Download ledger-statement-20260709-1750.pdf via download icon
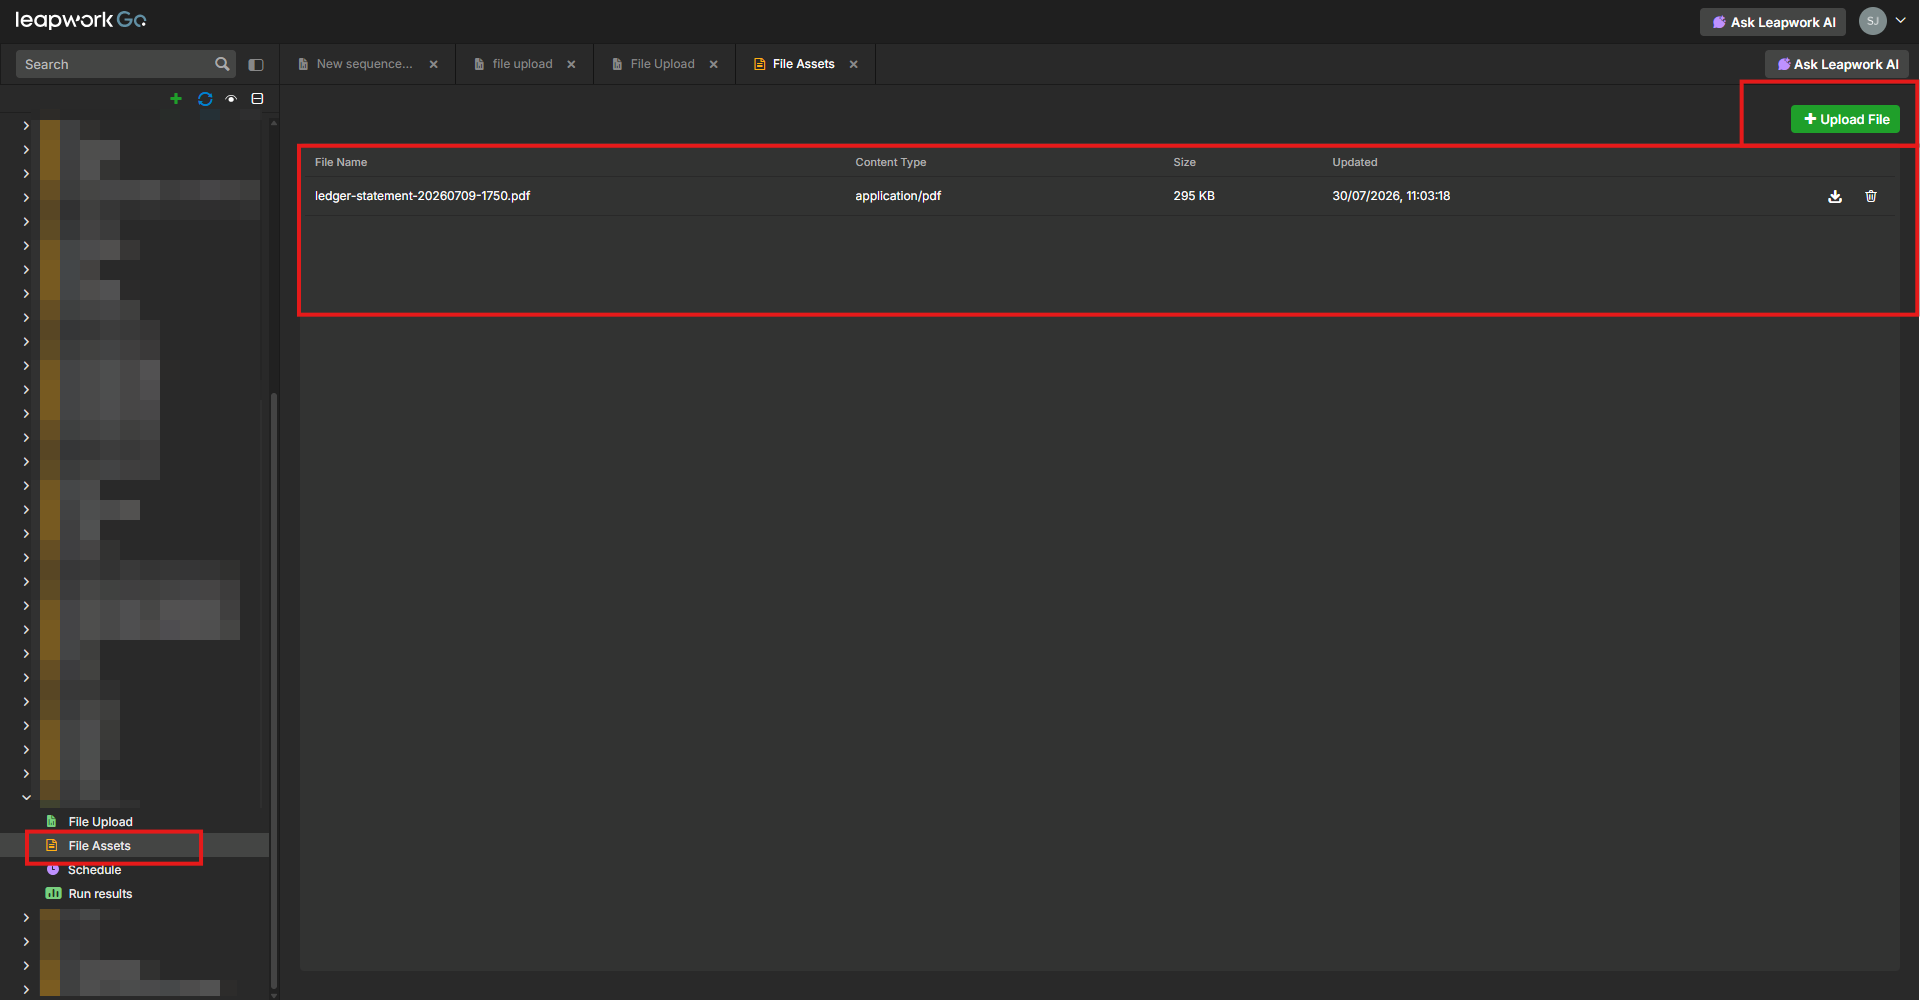The image size is (1920, 1000). pyautogui.click(x=1835, y=196)
